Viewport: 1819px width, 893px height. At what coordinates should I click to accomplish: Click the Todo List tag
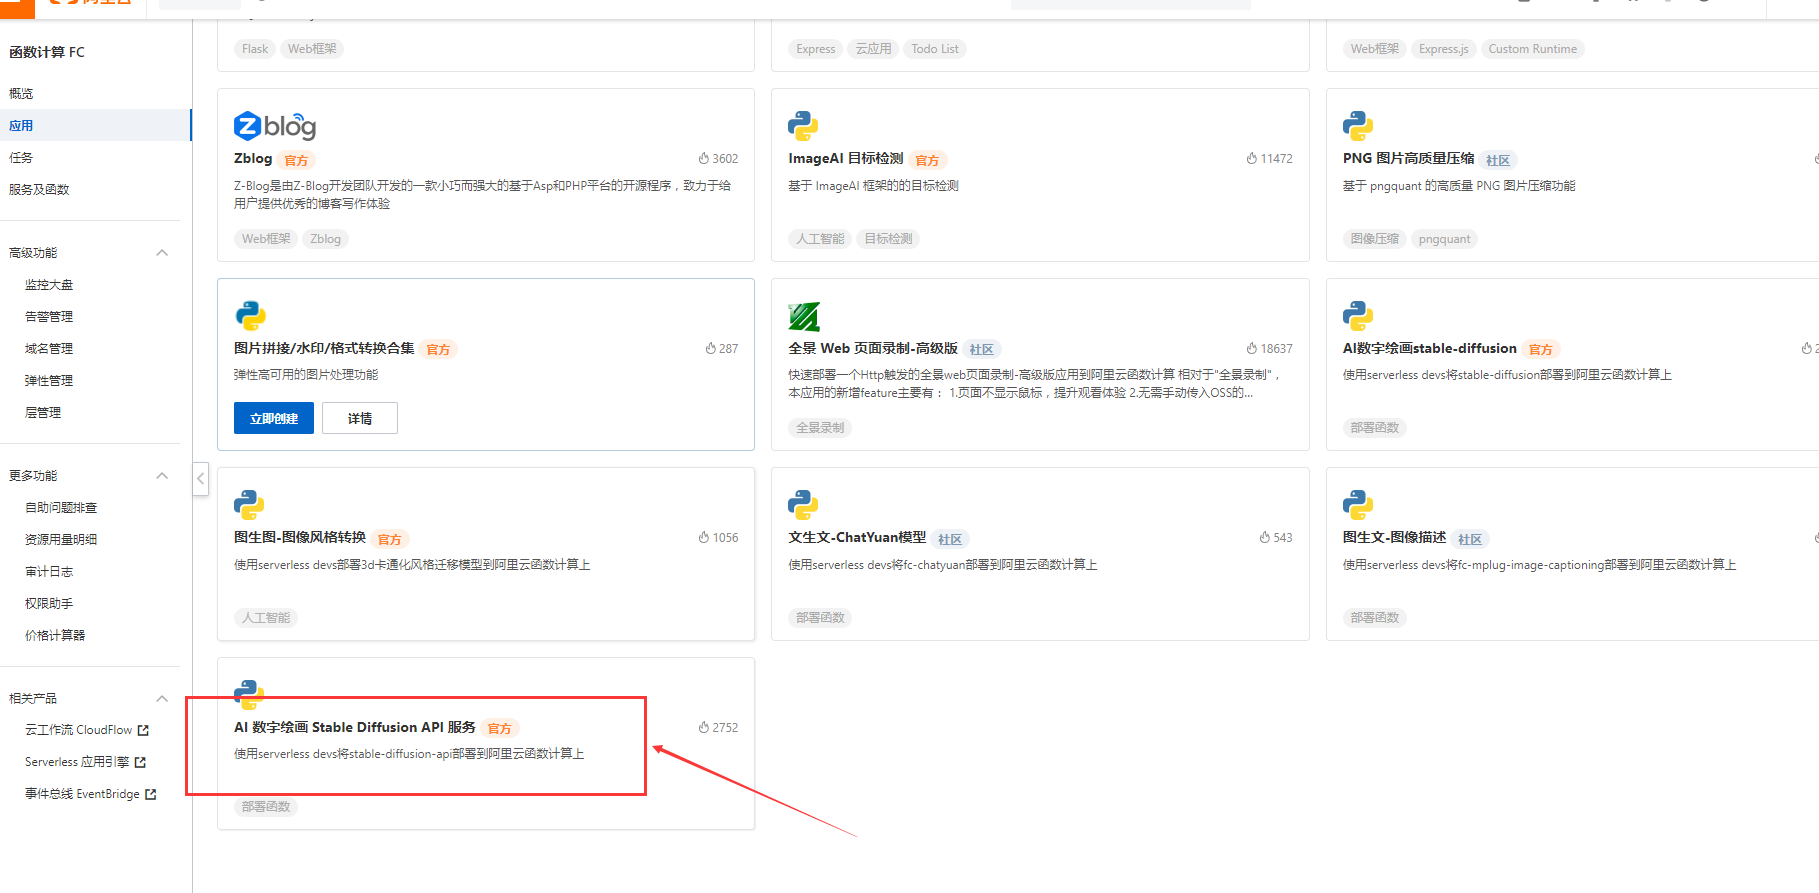(935, 49)
